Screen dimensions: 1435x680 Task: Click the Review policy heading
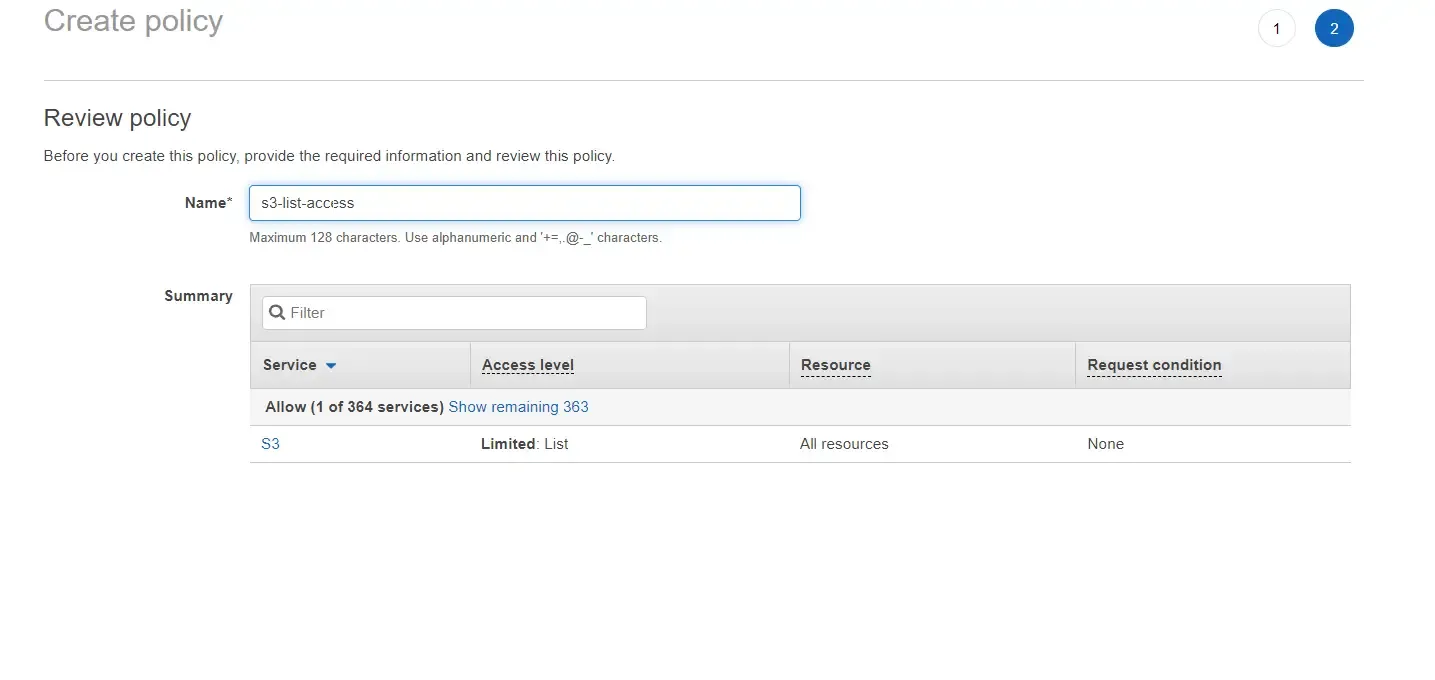[117, 117]
